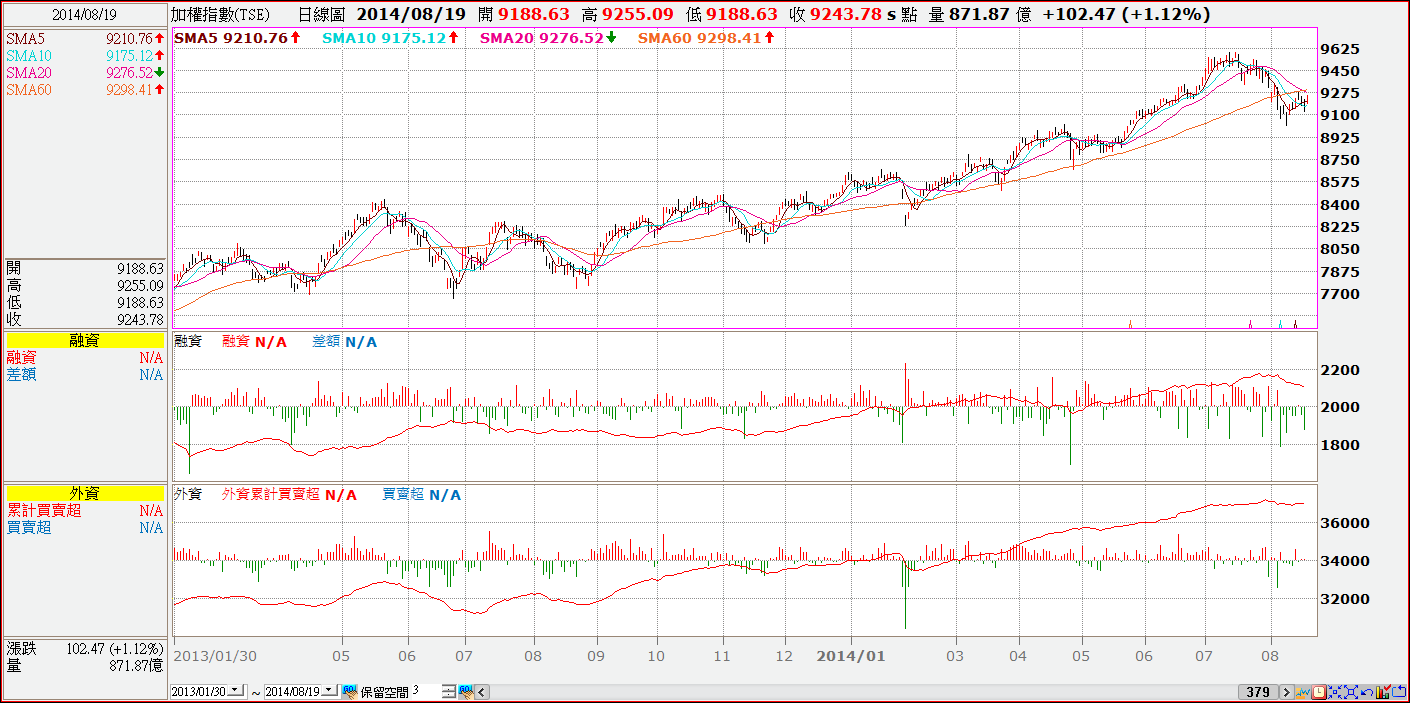Click the 量 871.87億 row at bottom left

click(85, 665)
